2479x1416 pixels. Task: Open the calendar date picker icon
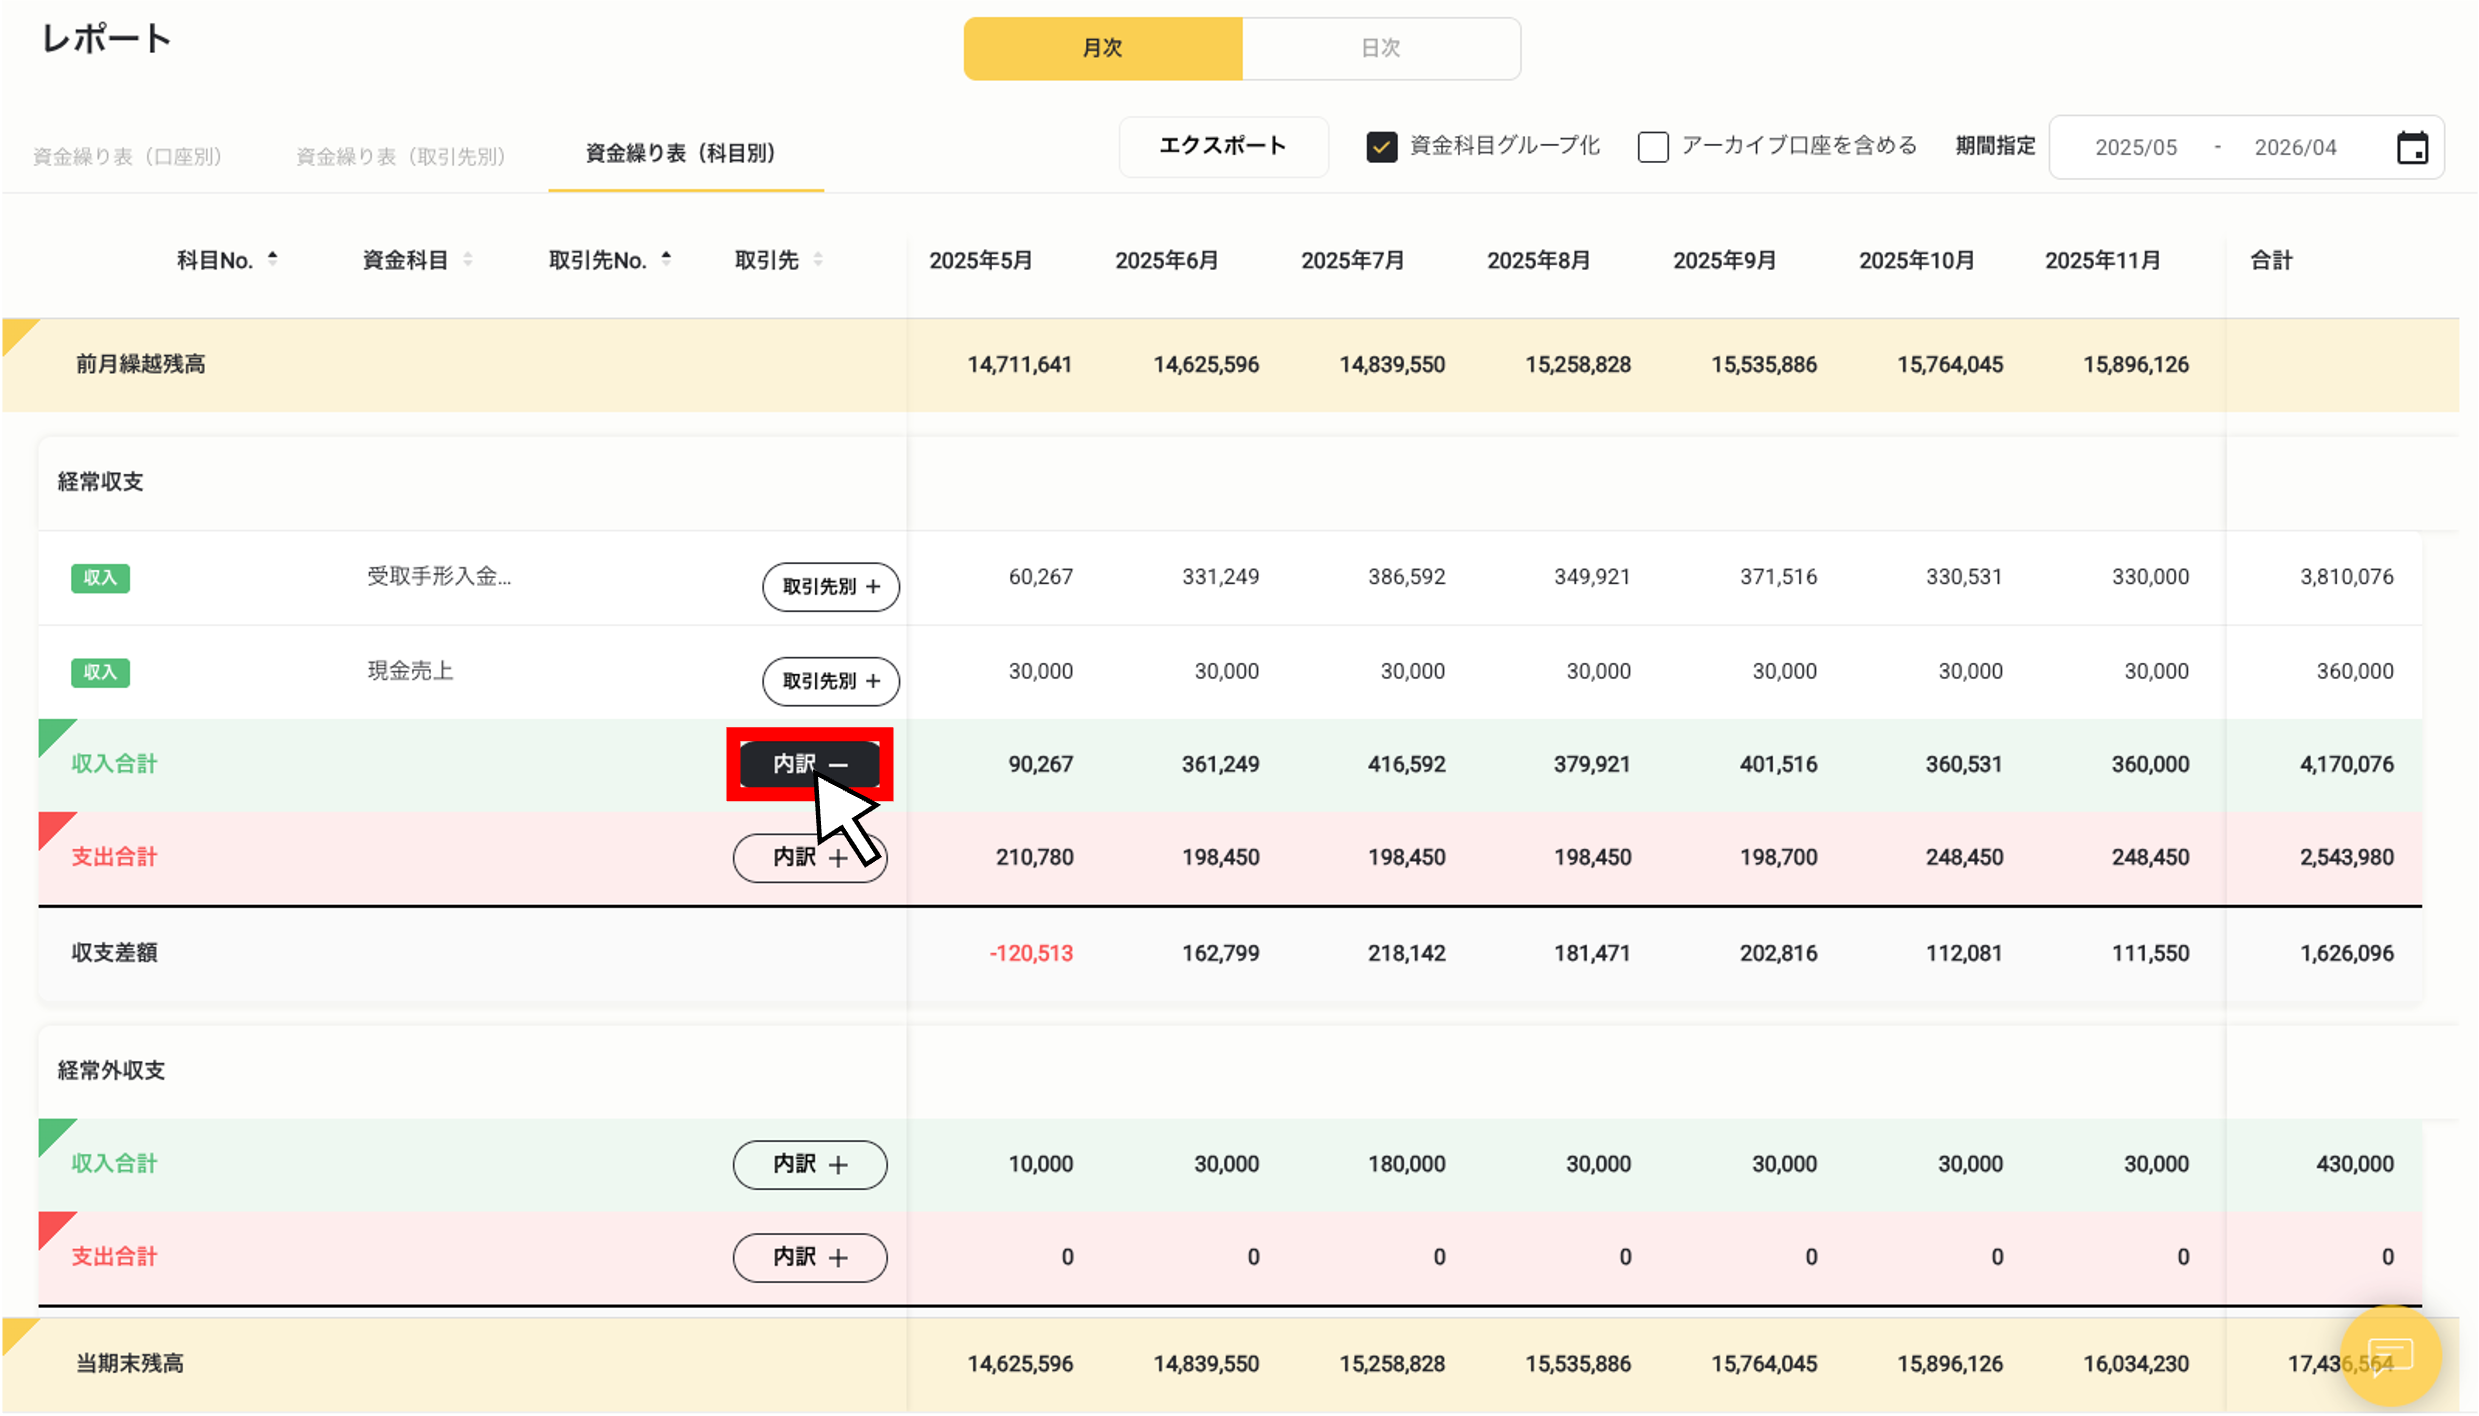click(x=2412, y=148)
